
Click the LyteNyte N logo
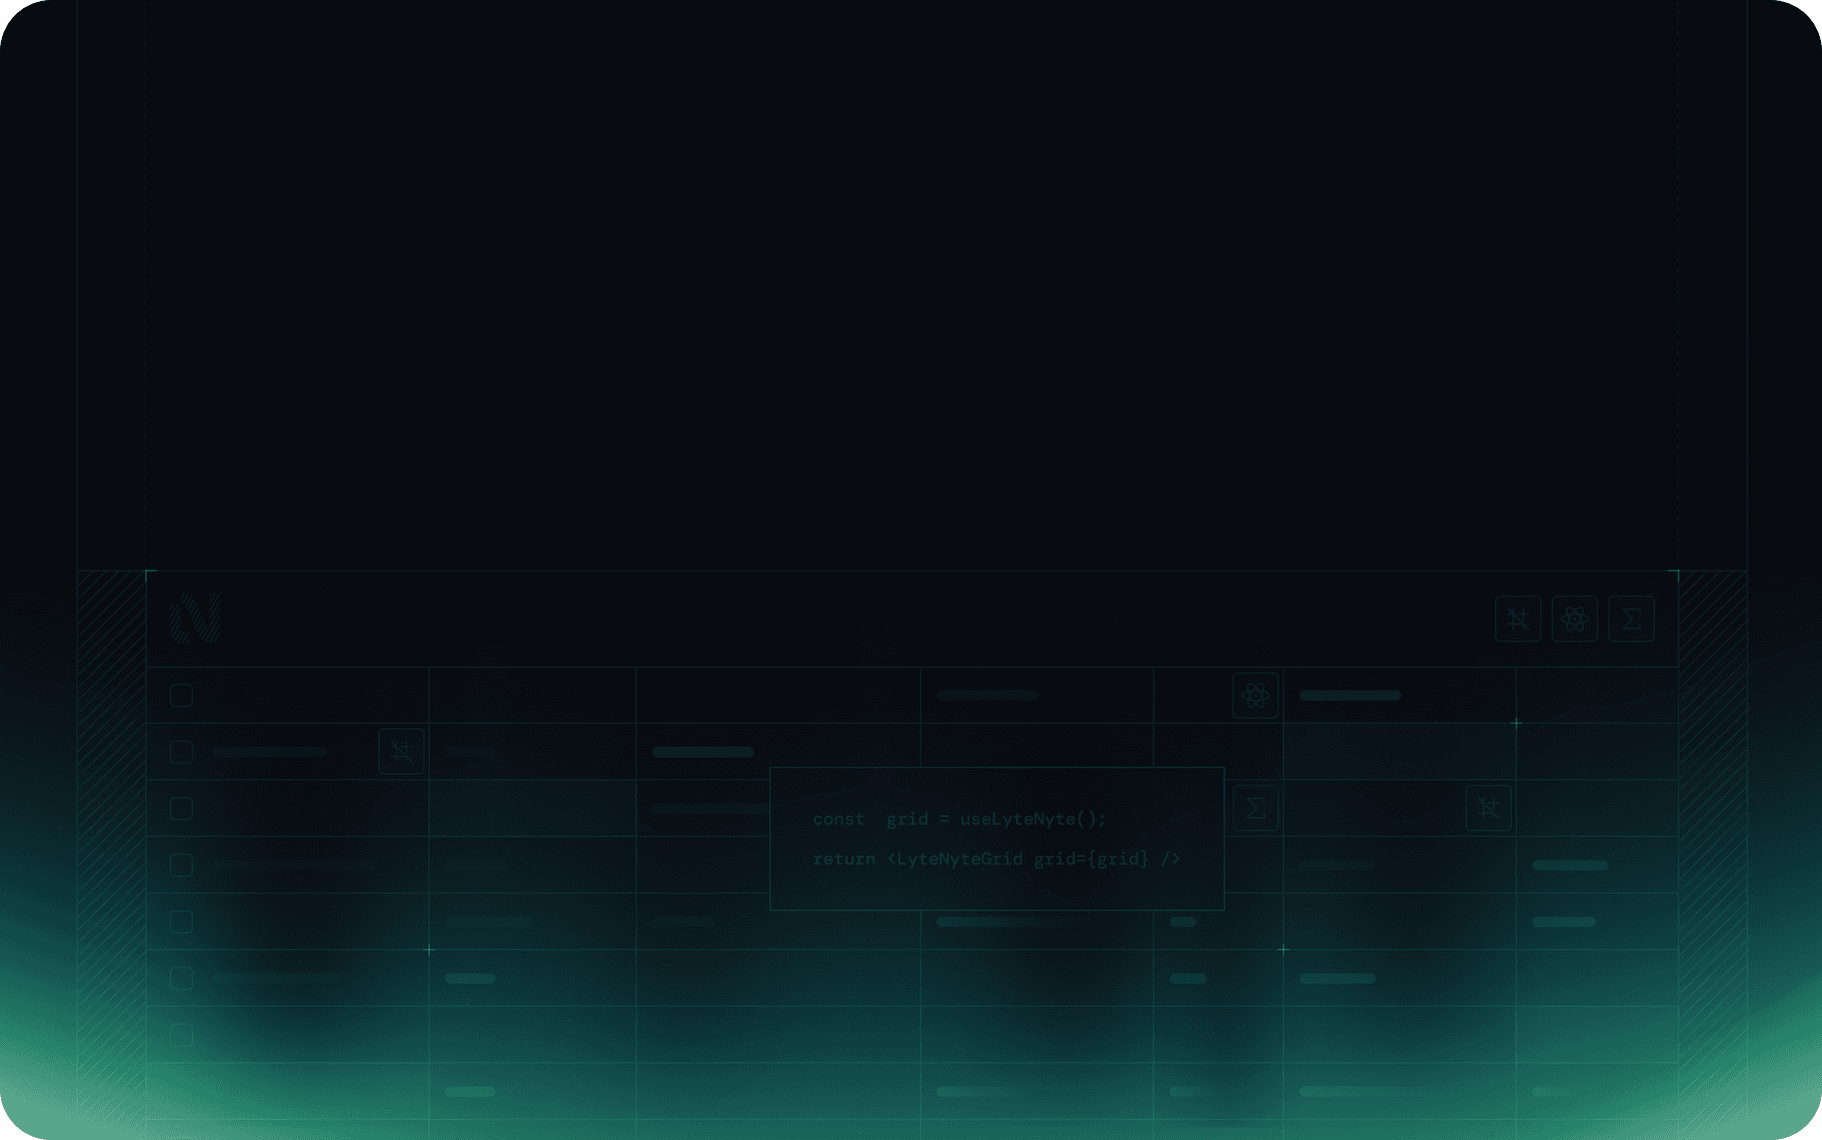click(x=195, y=618)
